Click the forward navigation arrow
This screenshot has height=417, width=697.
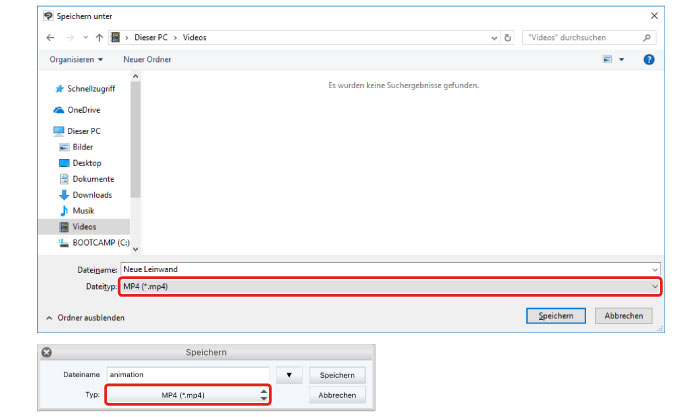[70, 38]
